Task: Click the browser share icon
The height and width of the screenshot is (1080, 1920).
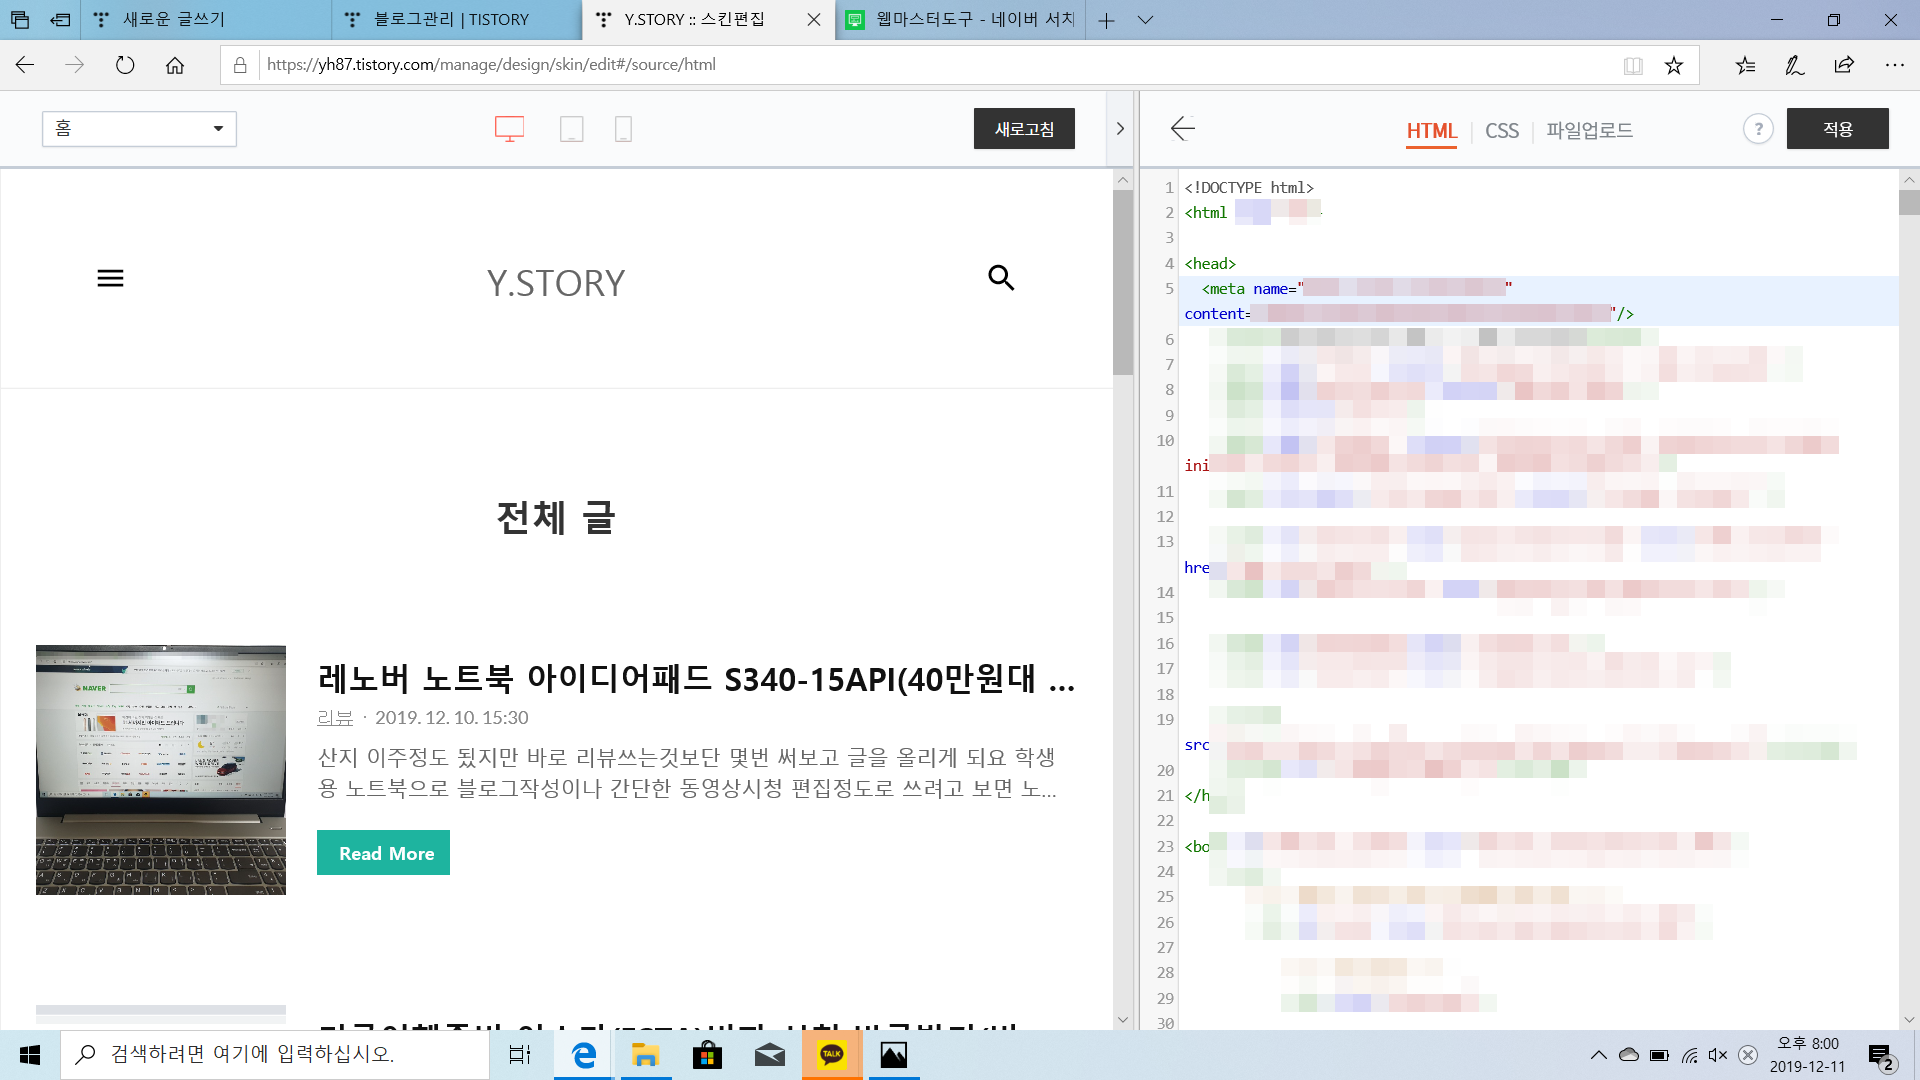Action: (1844, 65)
